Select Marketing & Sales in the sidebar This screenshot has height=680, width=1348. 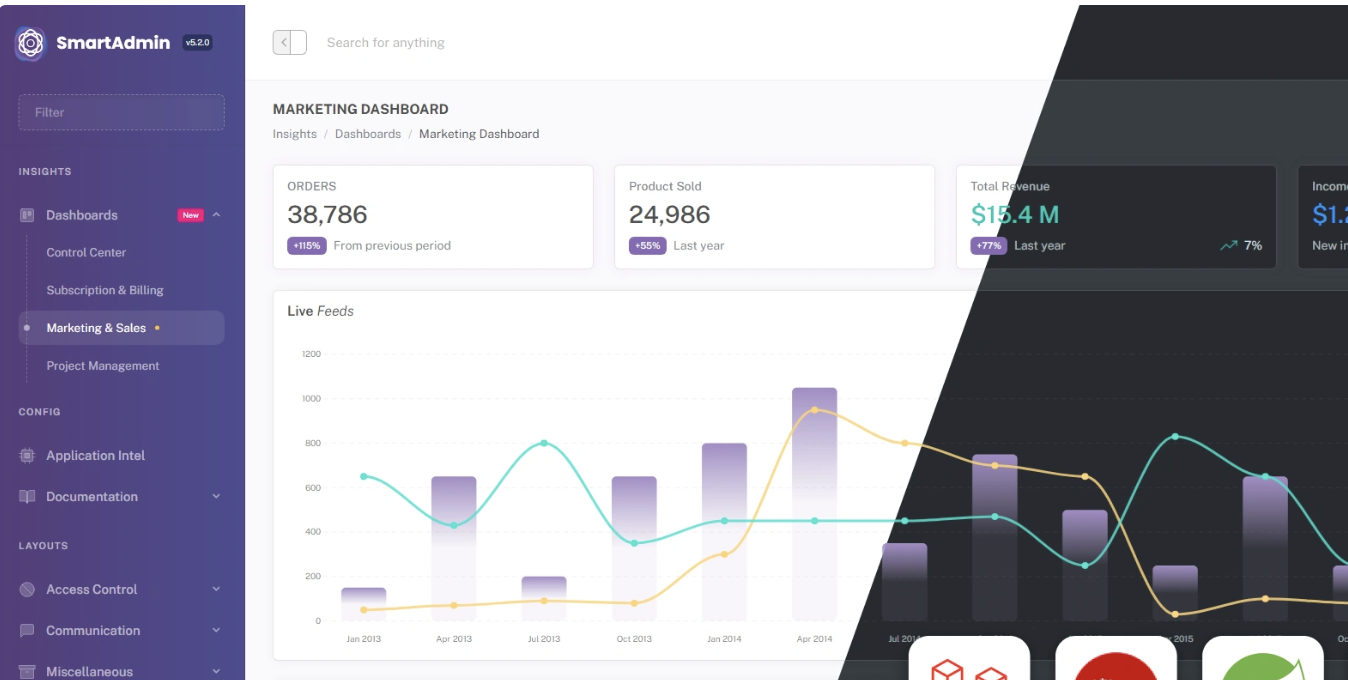click(x=121, y=328)
